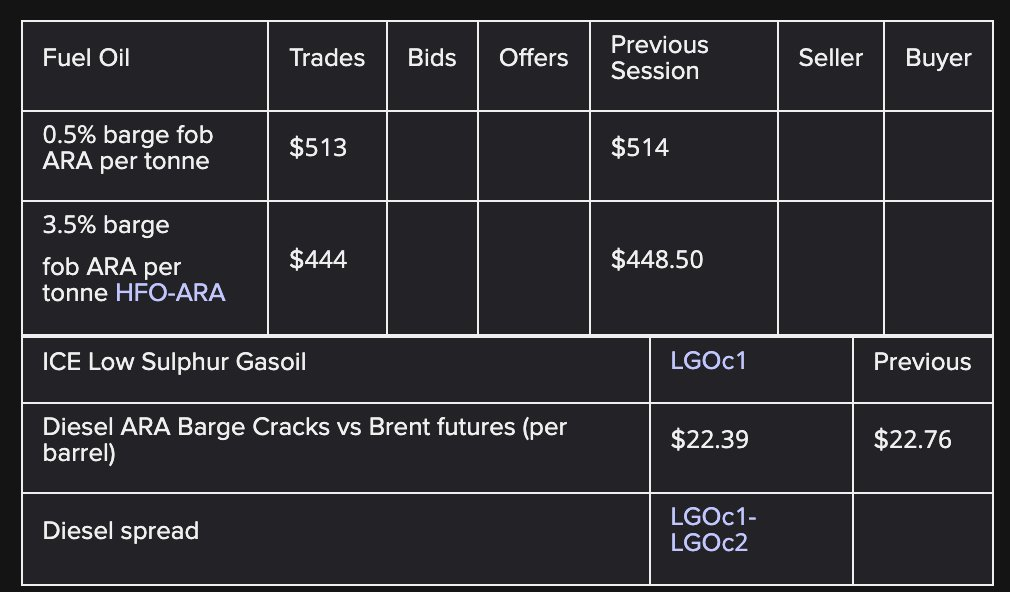
Task: Click the Diesel ARA Barge Cracks label
Action: click(x=305, y=439)
